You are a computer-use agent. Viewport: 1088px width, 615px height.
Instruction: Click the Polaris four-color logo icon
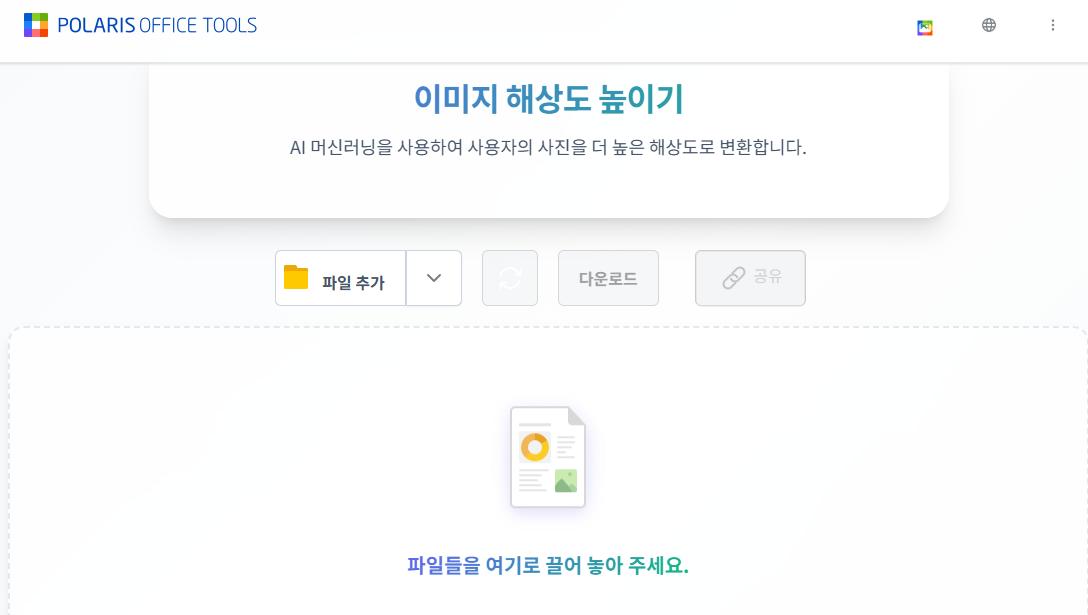tap(36, 25)
